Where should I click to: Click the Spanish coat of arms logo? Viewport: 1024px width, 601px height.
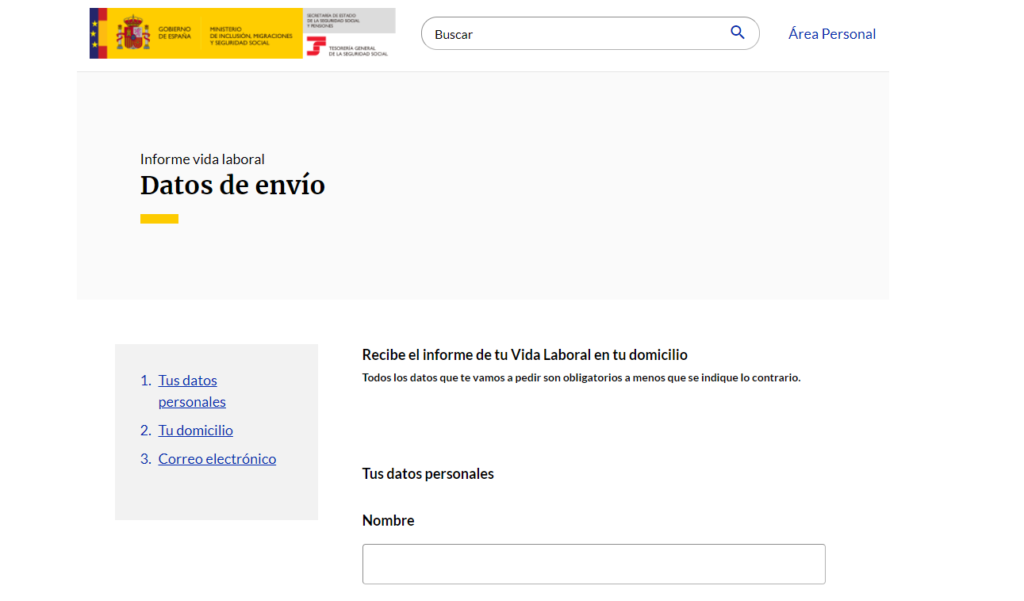(133, 33)
